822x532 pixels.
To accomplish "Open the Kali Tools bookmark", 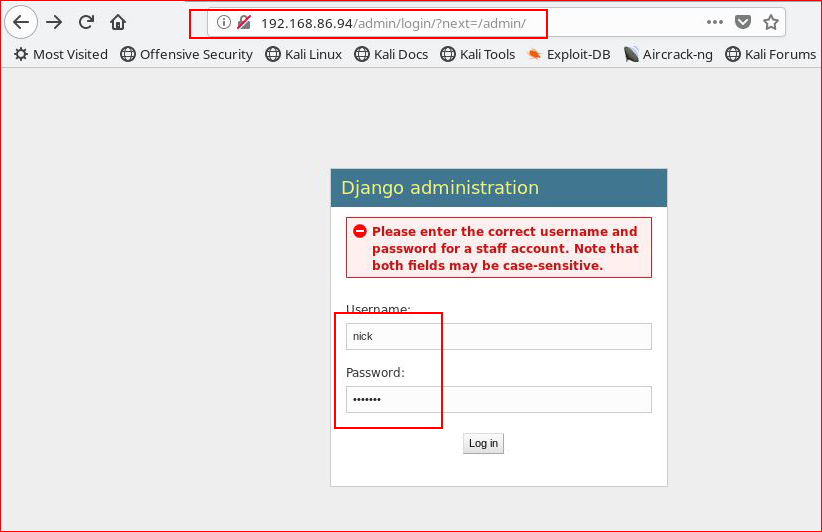I will point(478,55).
